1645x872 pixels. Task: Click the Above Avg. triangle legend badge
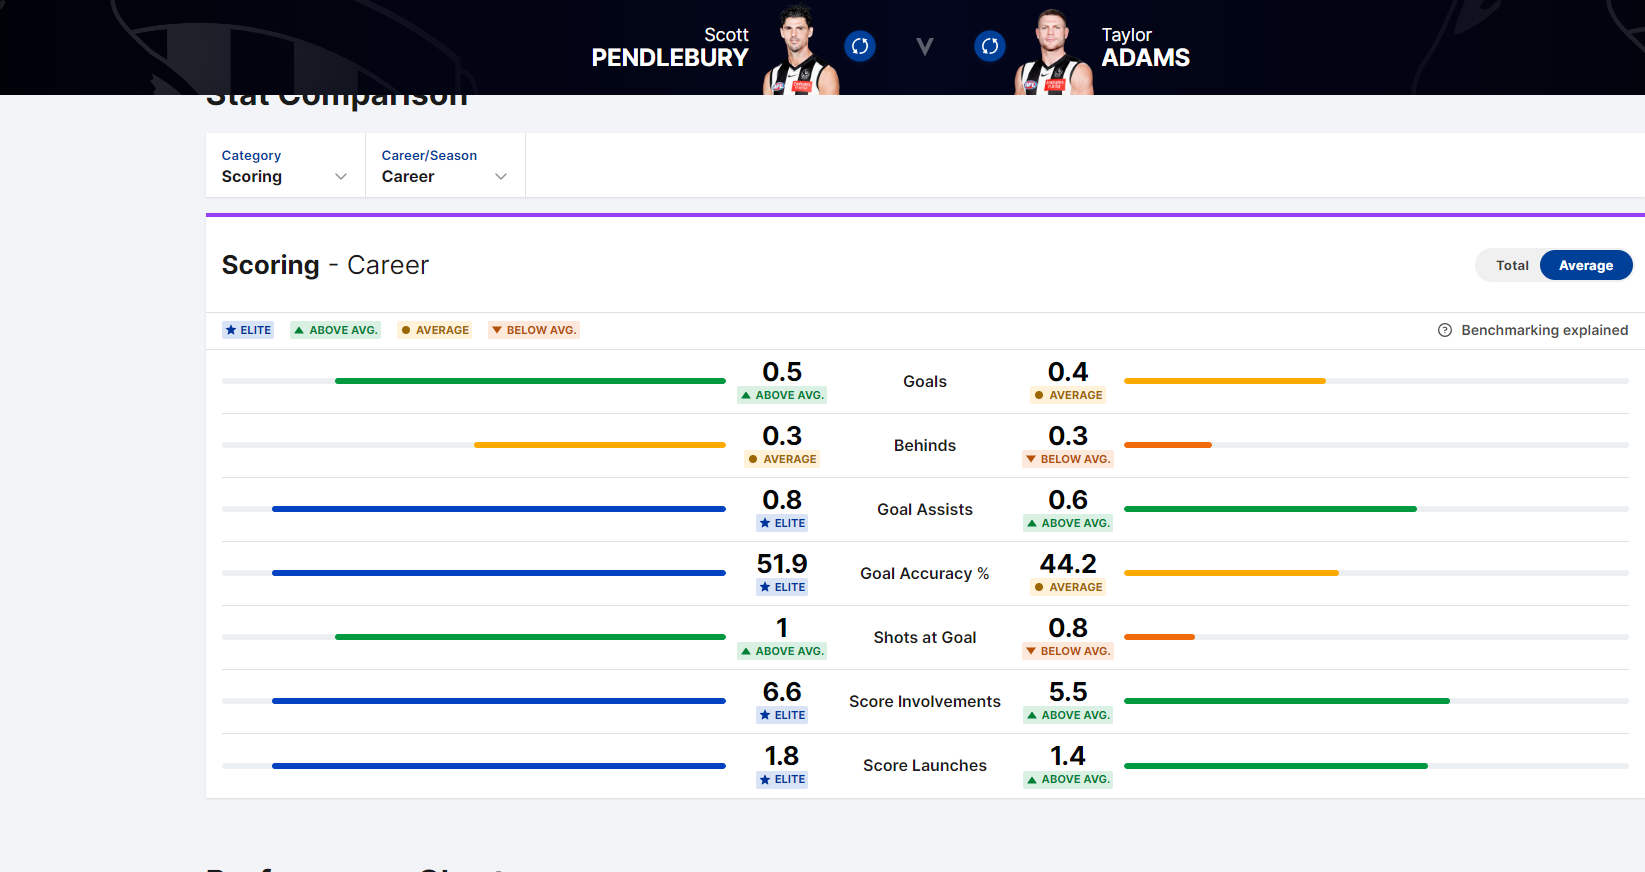pyautogui.click(x=335, y=330)
